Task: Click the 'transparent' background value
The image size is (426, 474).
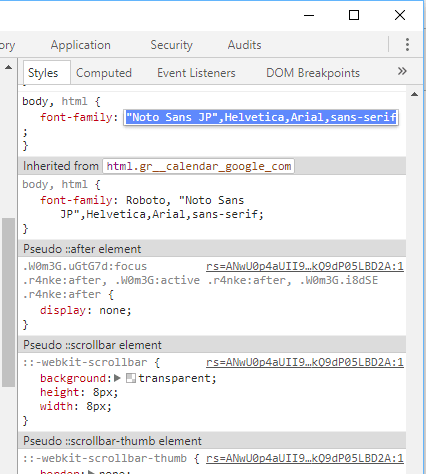Action: click(175, 378)
